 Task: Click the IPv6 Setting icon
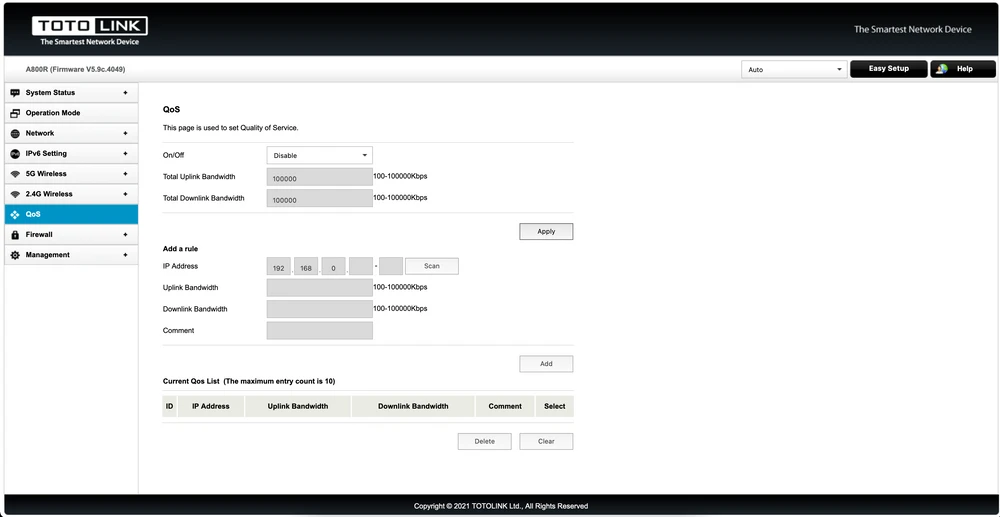[15, 154]
